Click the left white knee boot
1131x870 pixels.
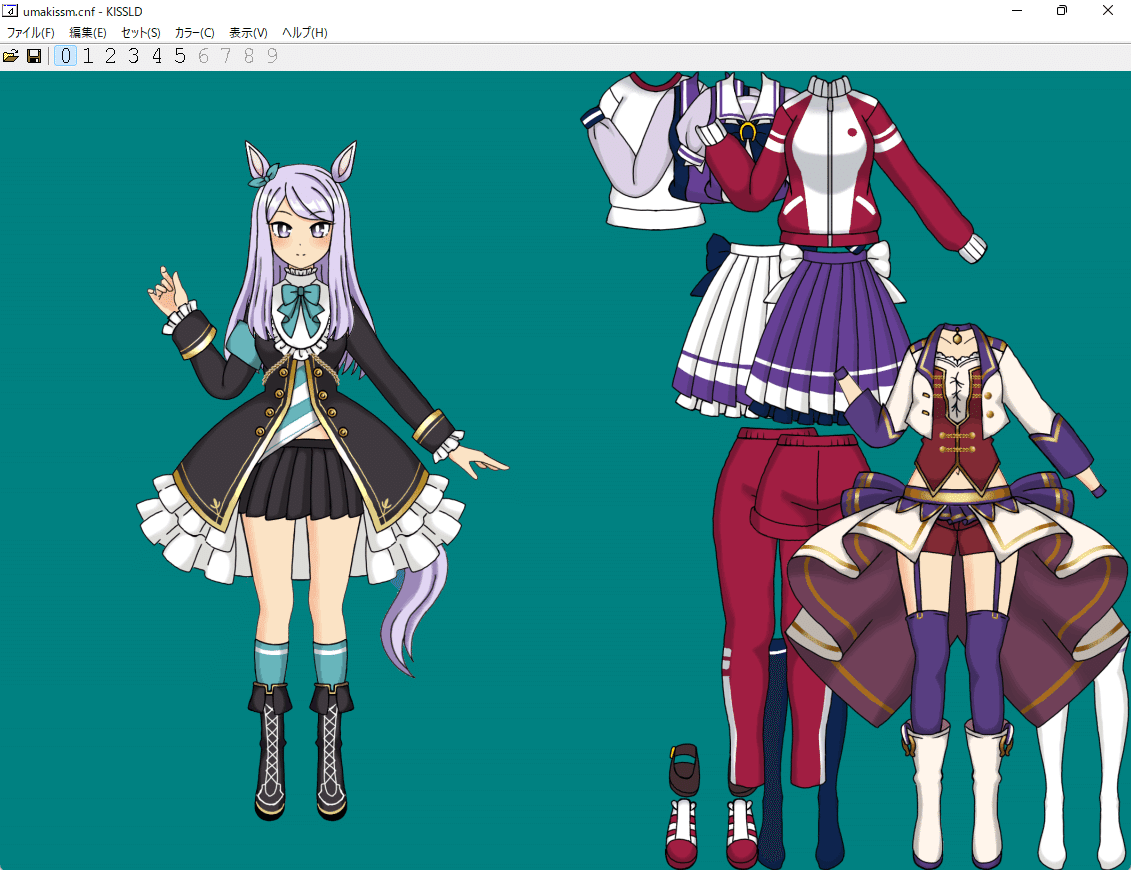click(x=928, y=794)
